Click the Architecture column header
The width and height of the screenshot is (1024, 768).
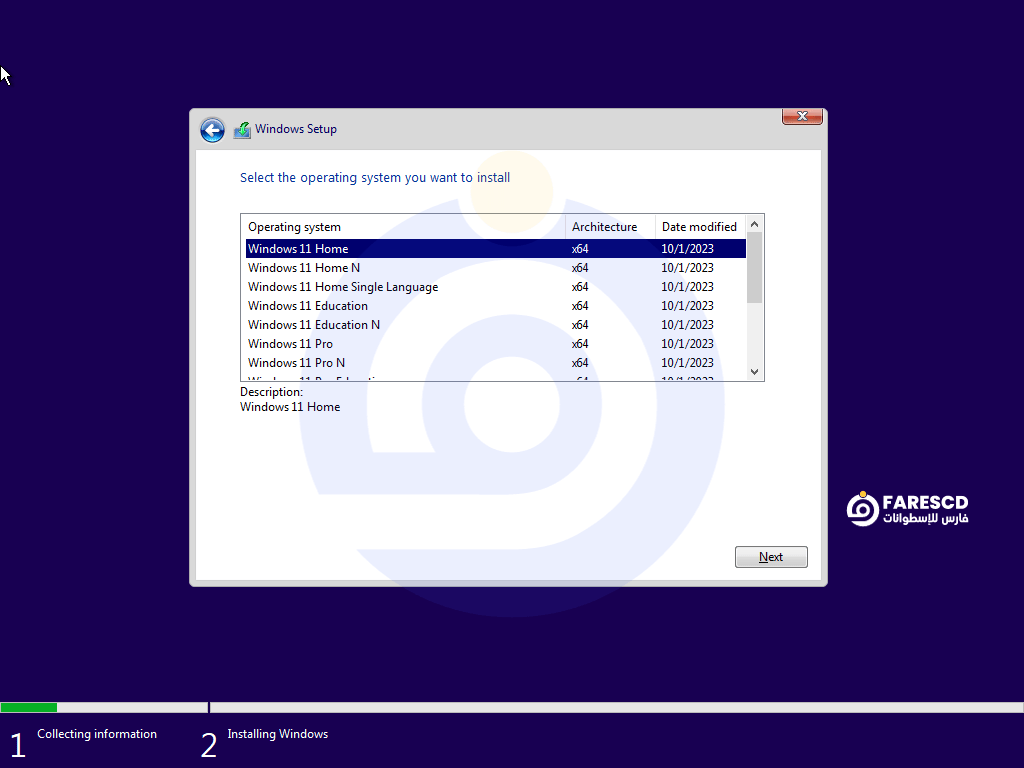[x=611, y=227]
